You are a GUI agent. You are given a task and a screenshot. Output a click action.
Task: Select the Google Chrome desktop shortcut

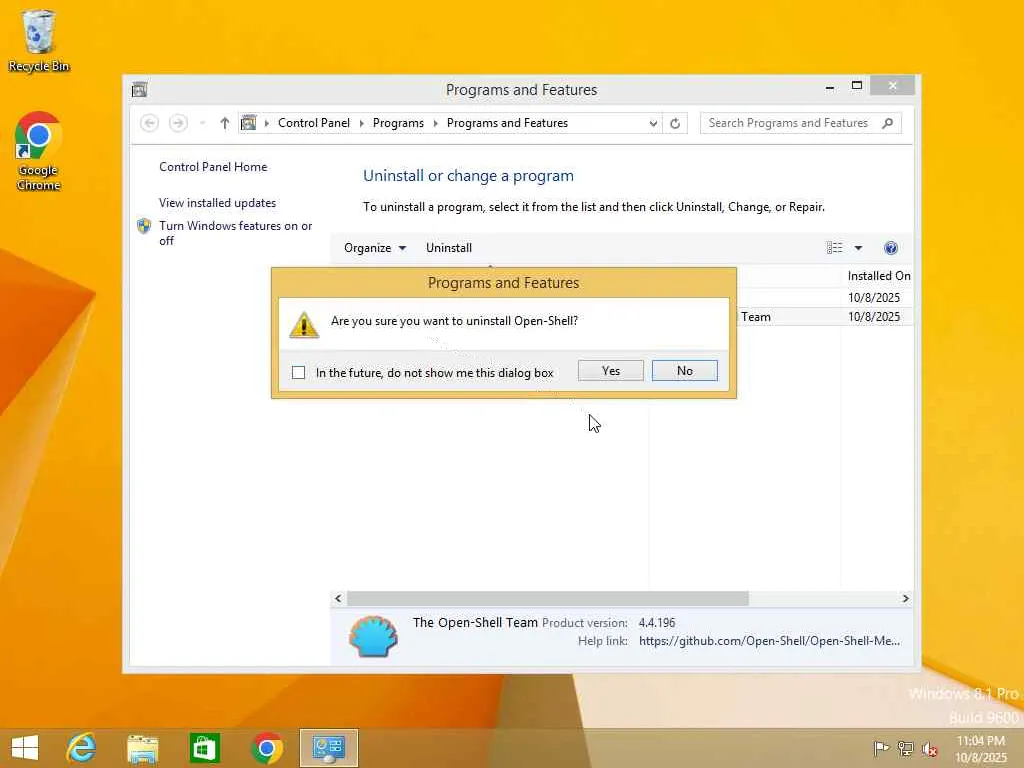tap(39, 152)
